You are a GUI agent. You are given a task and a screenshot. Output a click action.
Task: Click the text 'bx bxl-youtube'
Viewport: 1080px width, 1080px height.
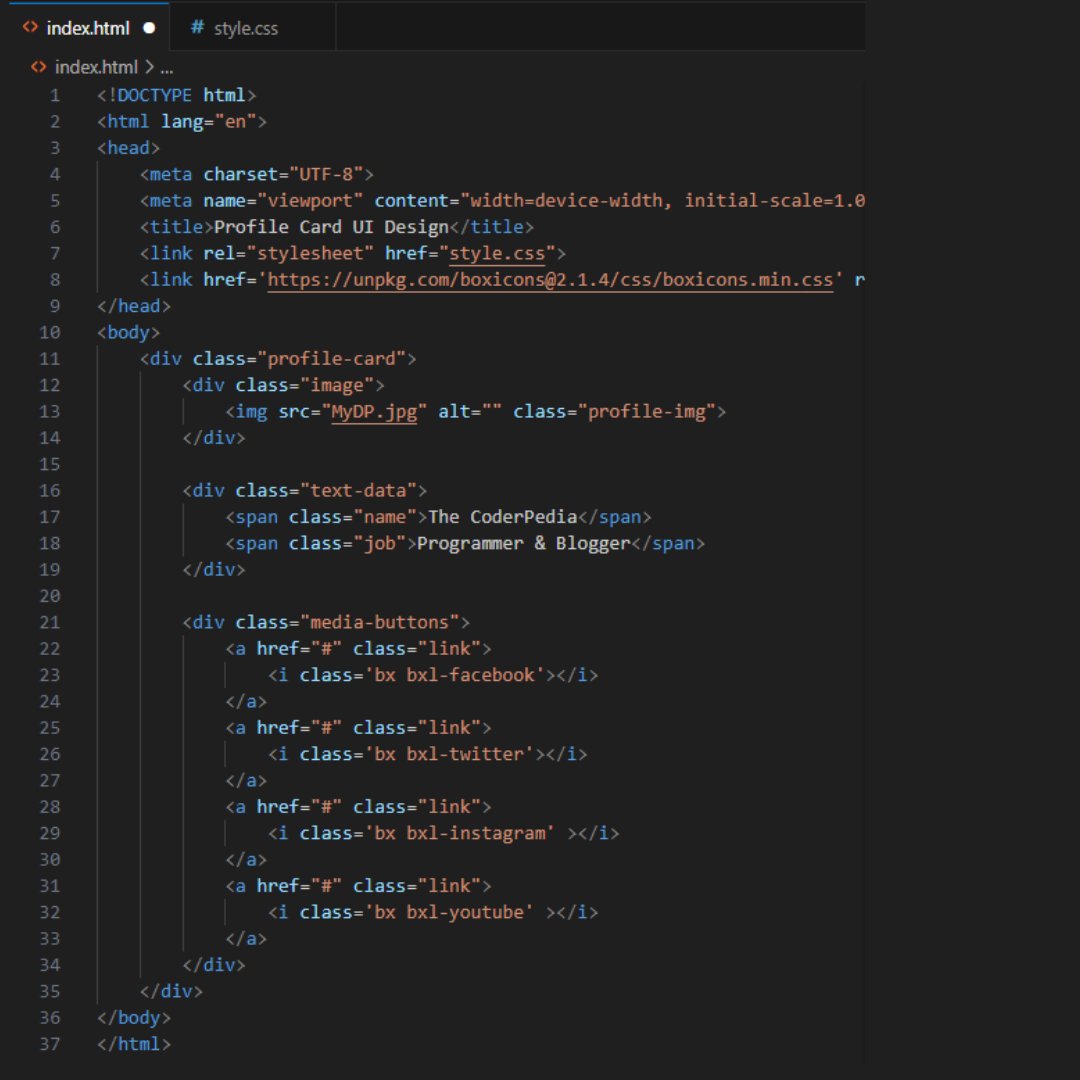point(449,912)
